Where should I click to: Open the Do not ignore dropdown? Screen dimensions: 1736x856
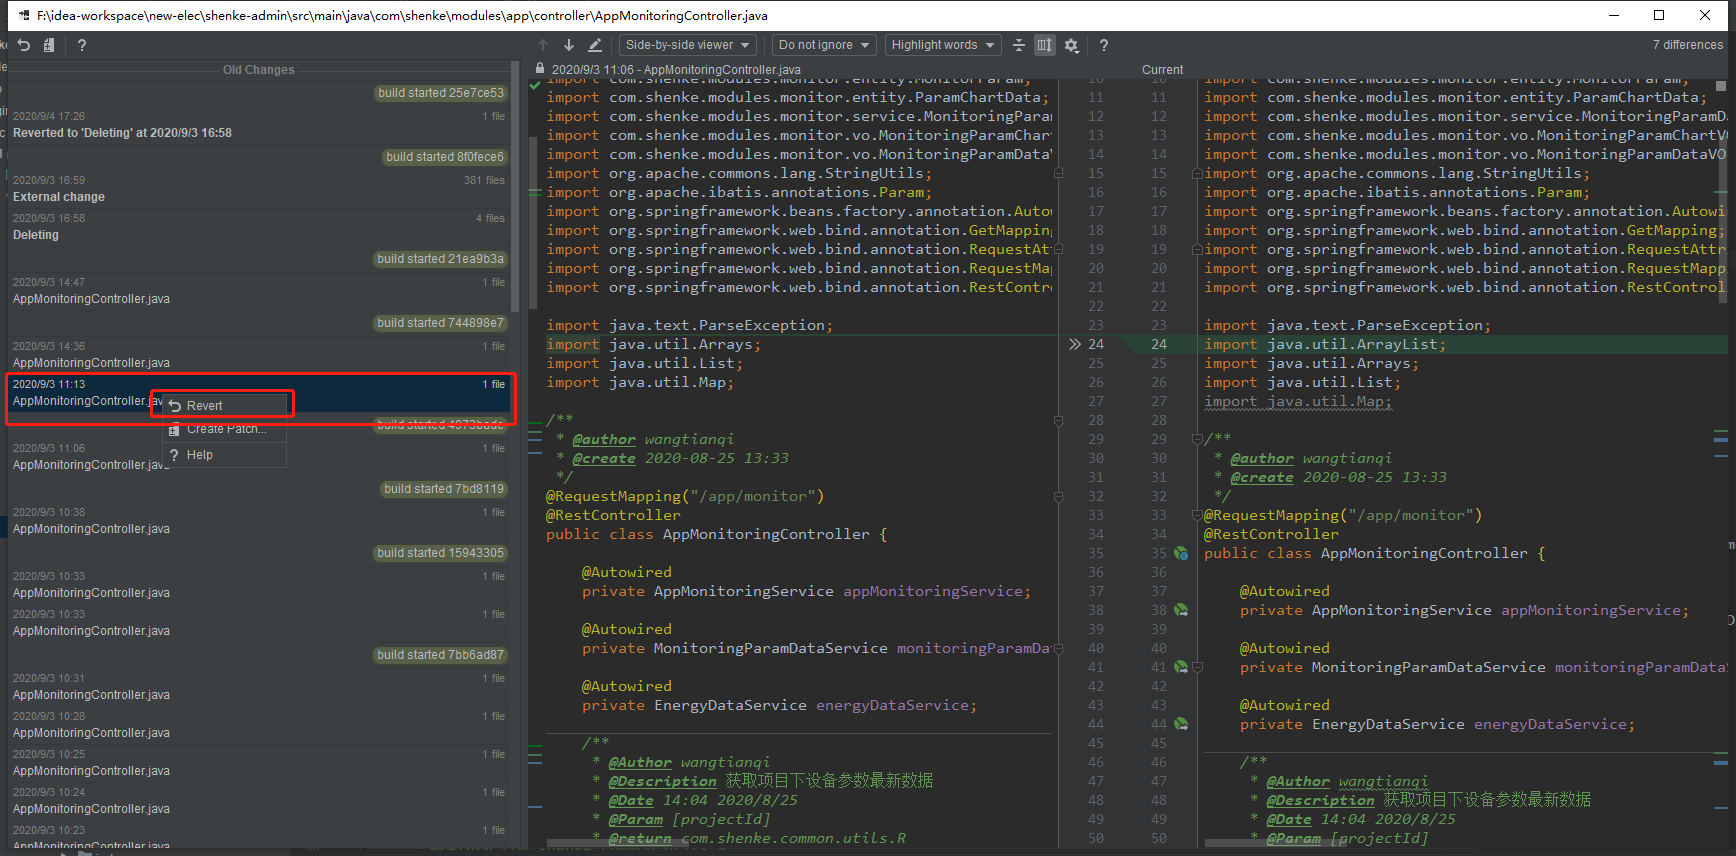click(825, 45)
